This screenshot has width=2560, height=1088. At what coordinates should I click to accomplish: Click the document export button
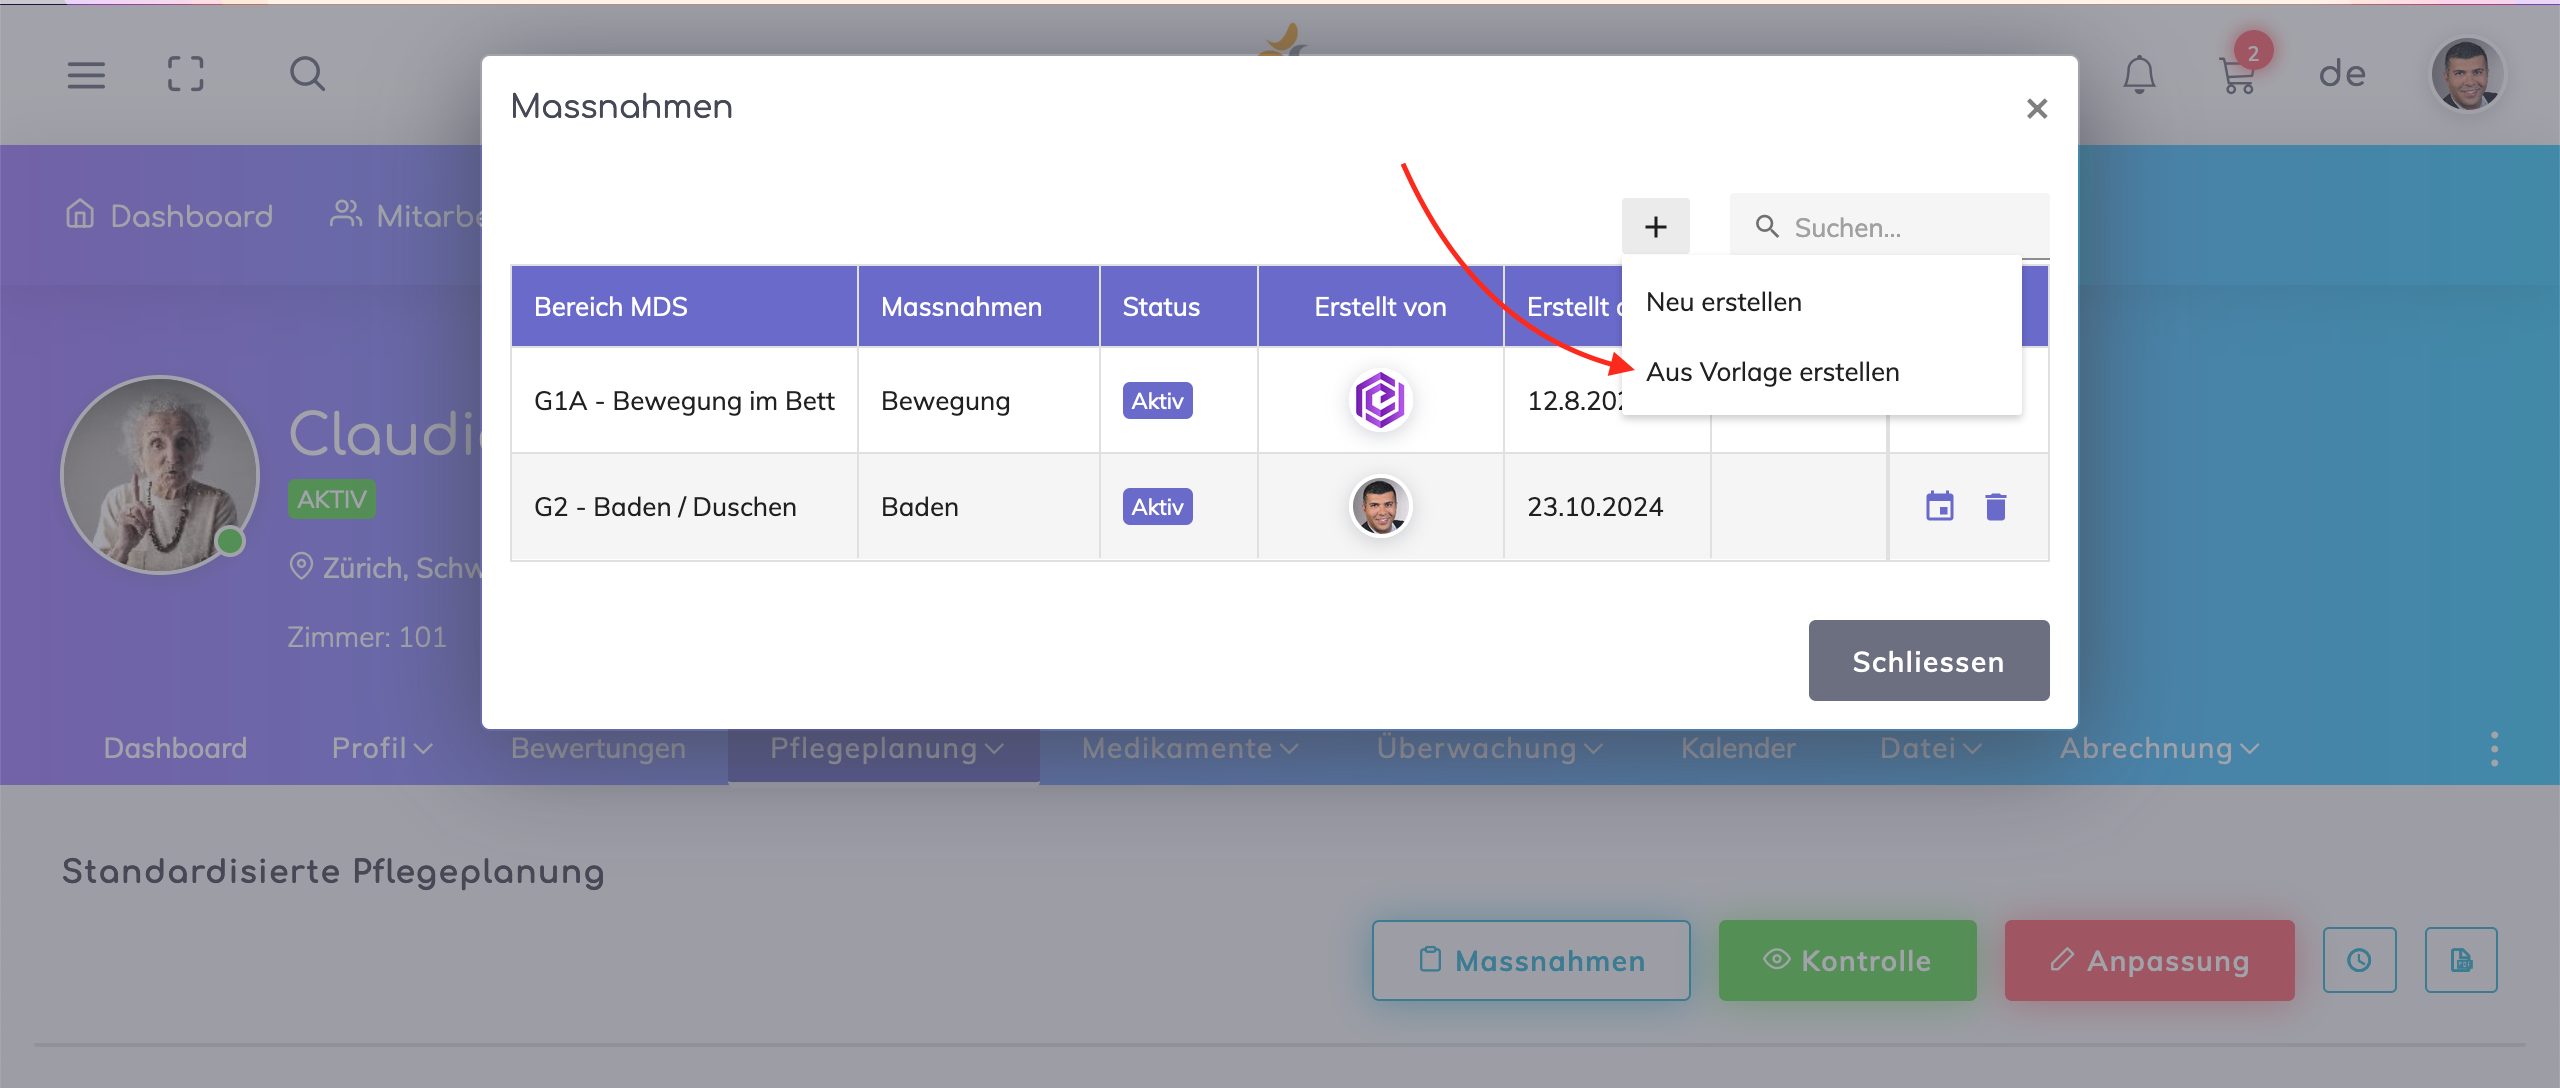pyautogui.click(x=2461, y=960)
